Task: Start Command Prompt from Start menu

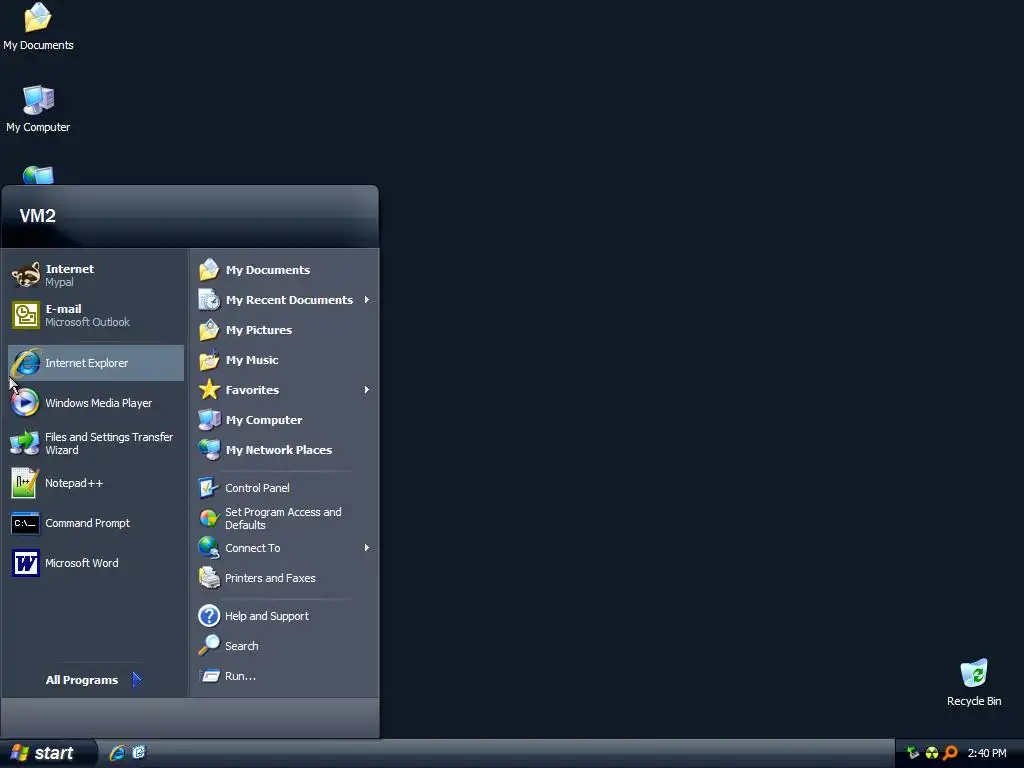Action: (95, 523)
